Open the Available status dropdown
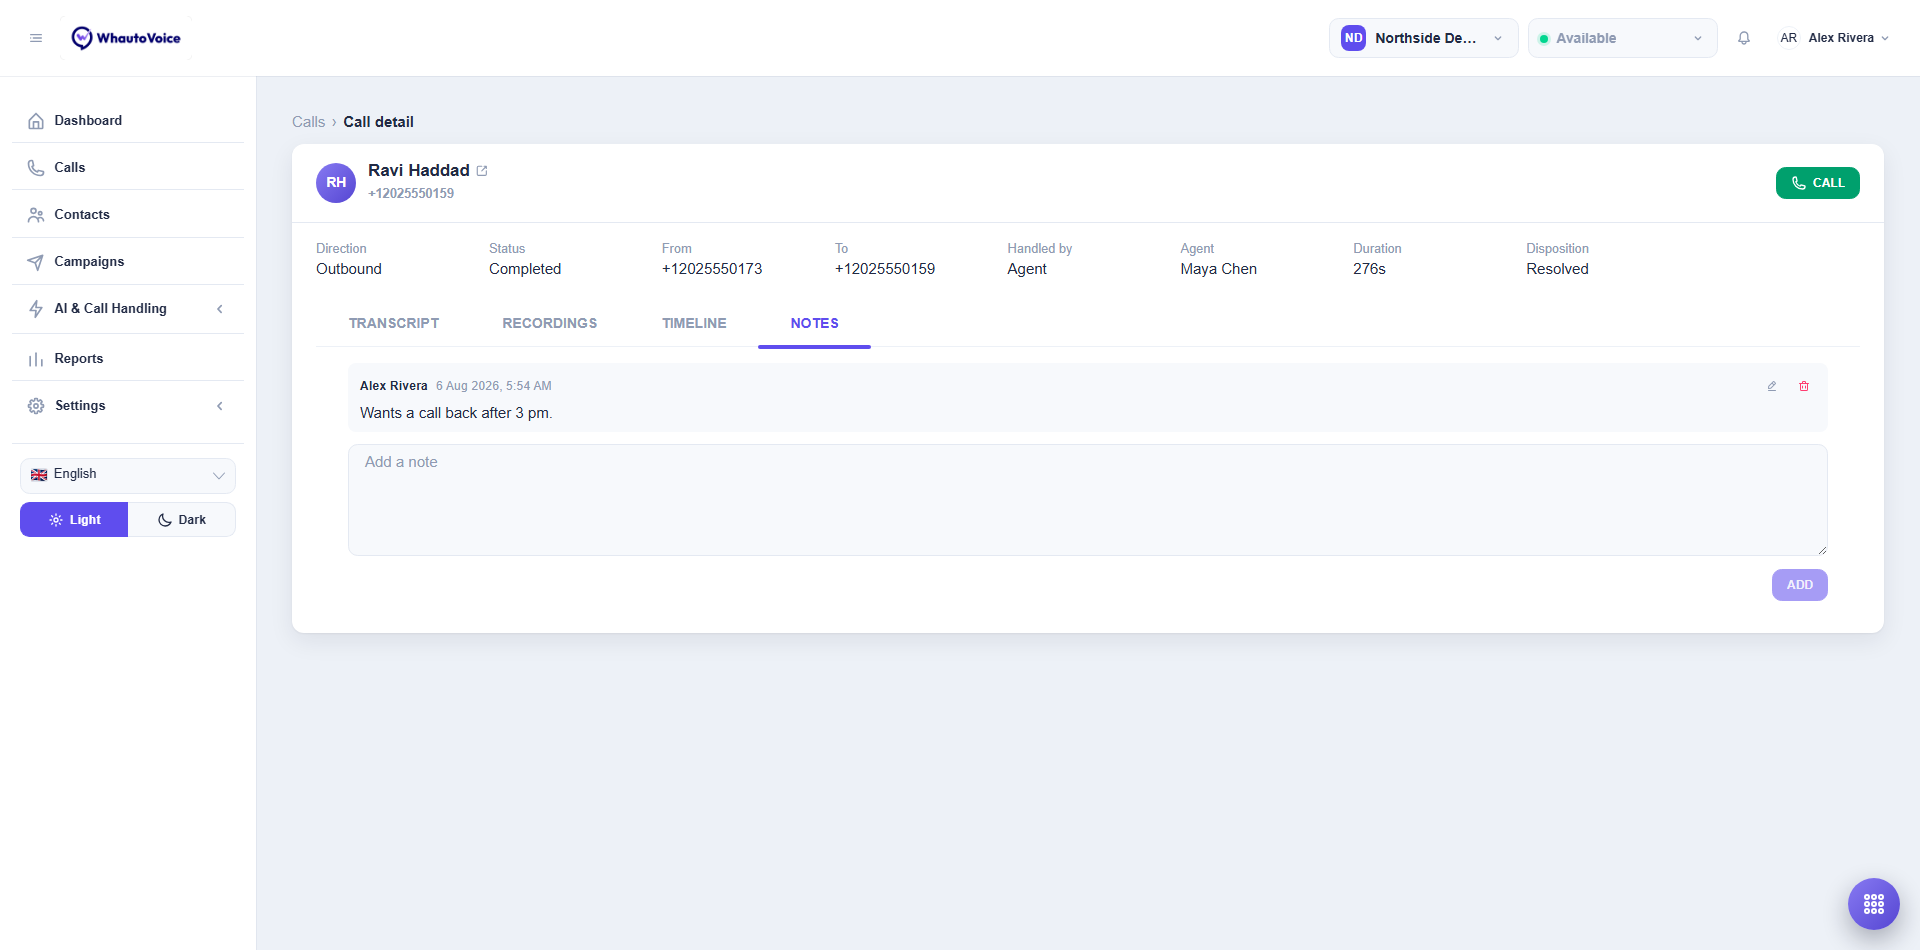 click(1622, 38)
